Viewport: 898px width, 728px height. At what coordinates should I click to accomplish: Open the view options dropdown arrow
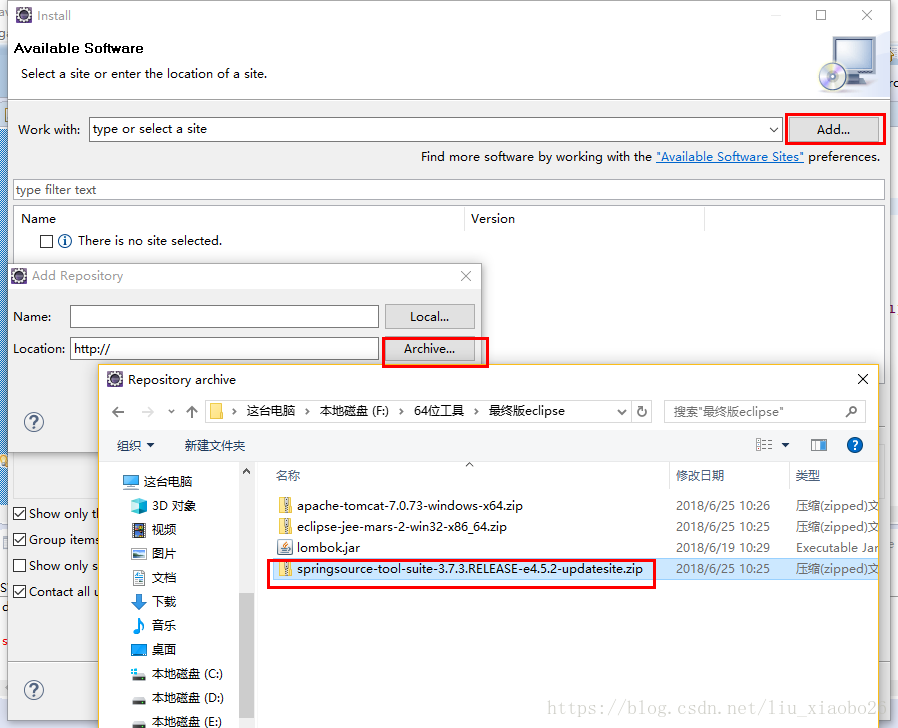tap(785, 445)
